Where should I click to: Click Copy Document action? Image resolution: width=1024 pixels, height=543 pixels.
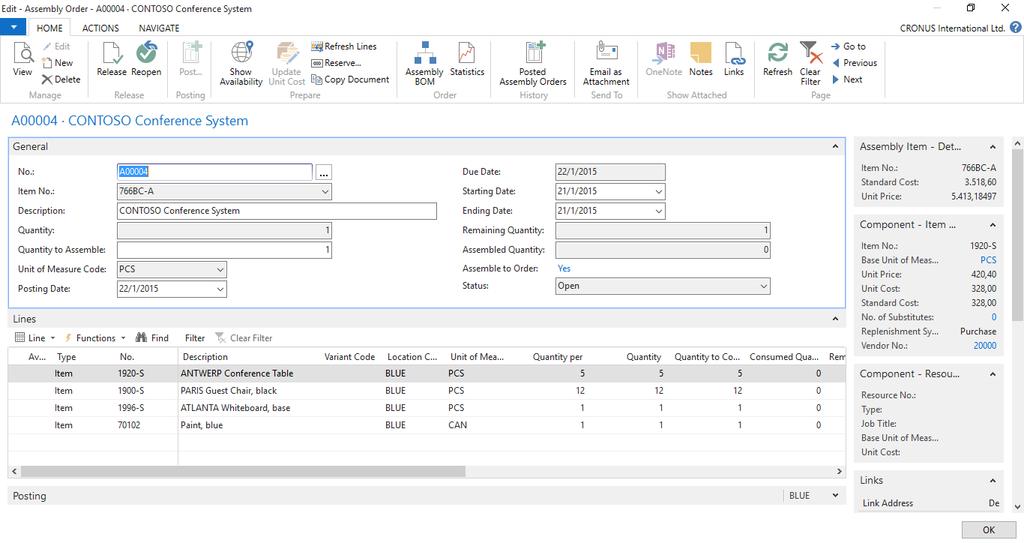pos(351,79)
